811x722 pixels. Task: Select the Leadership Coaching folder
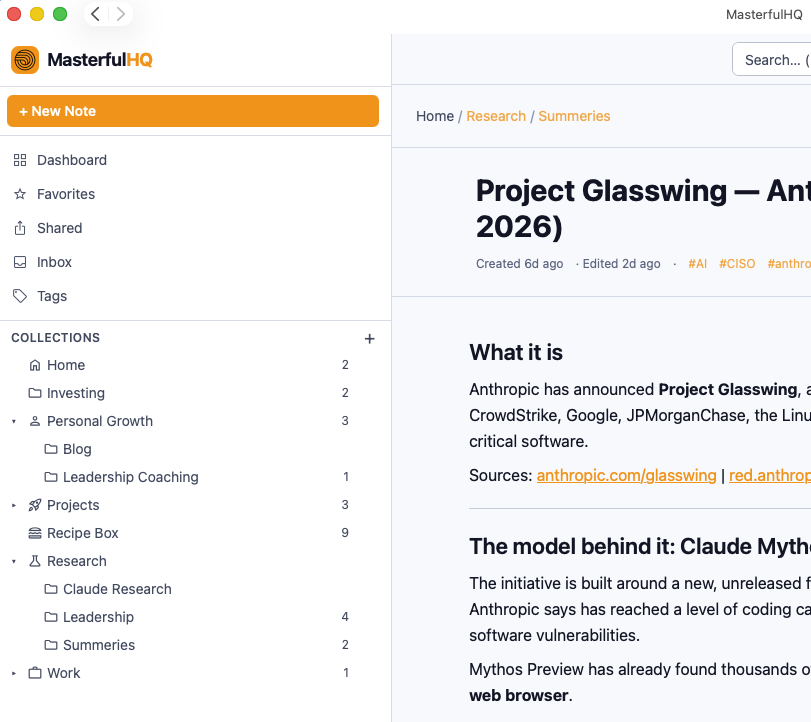coord(130,477)
